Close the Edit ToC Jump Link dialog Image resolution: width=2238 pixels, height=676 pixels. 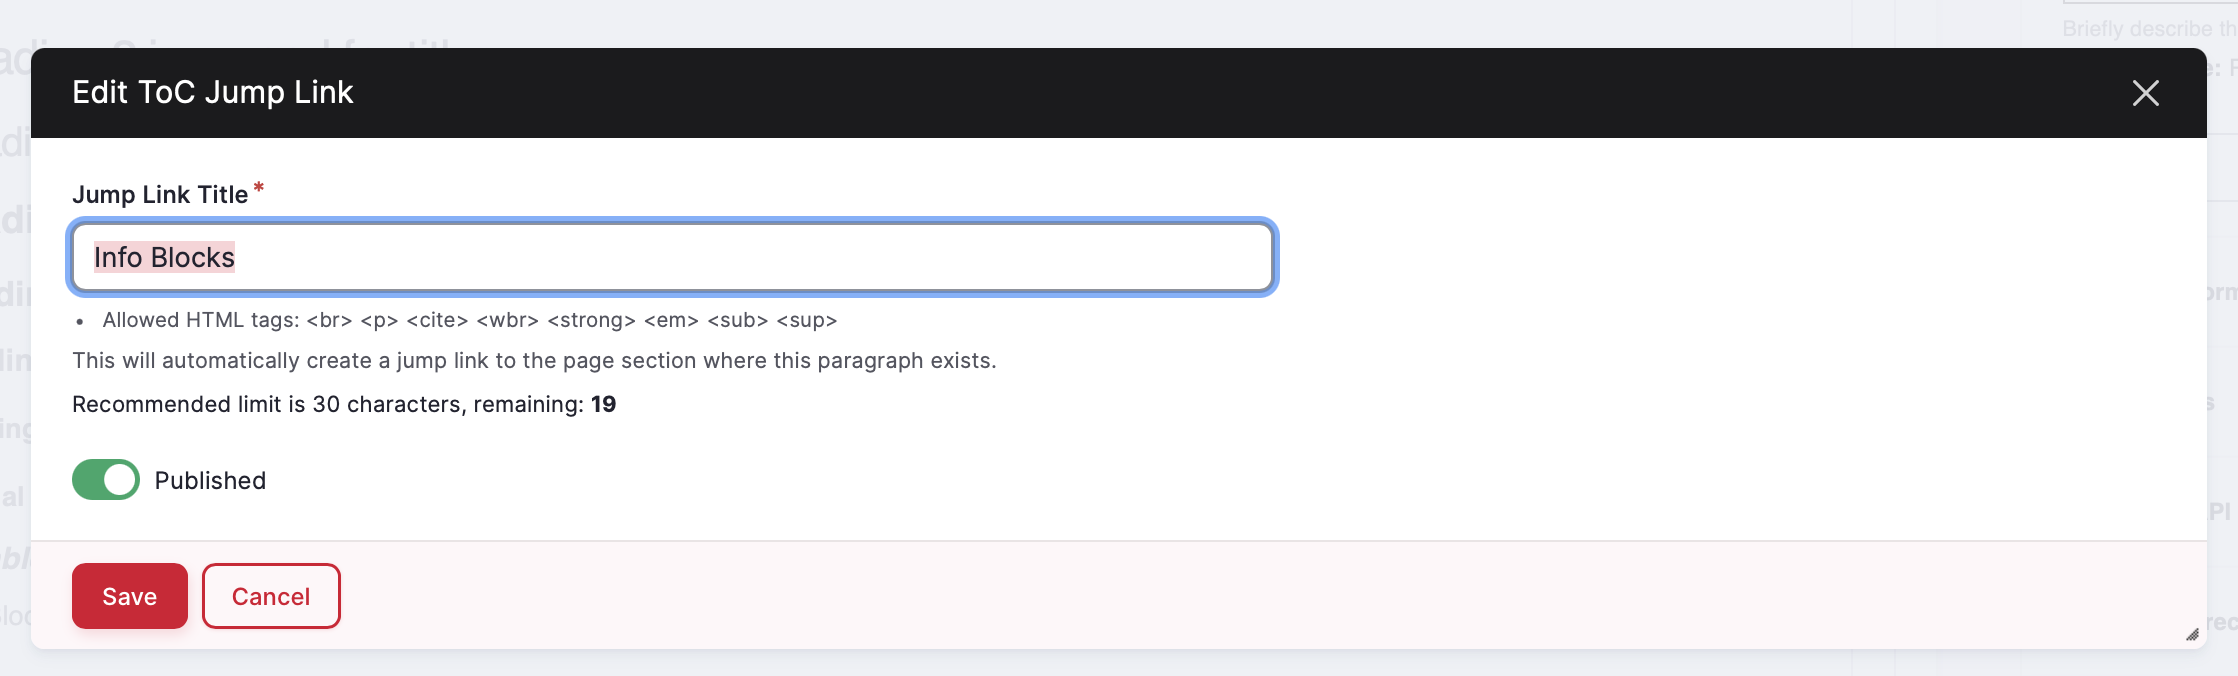click(2145, 93)
